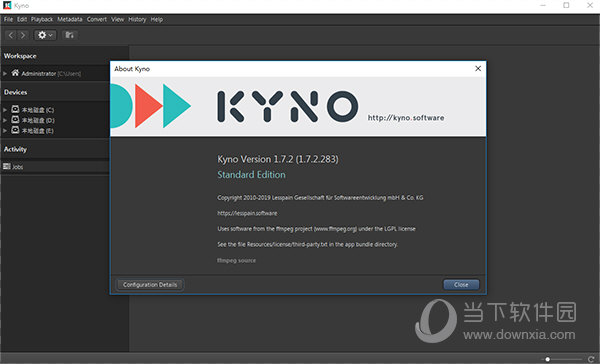
Task: Click the Workspace panel header
Action: pos(20,56)
